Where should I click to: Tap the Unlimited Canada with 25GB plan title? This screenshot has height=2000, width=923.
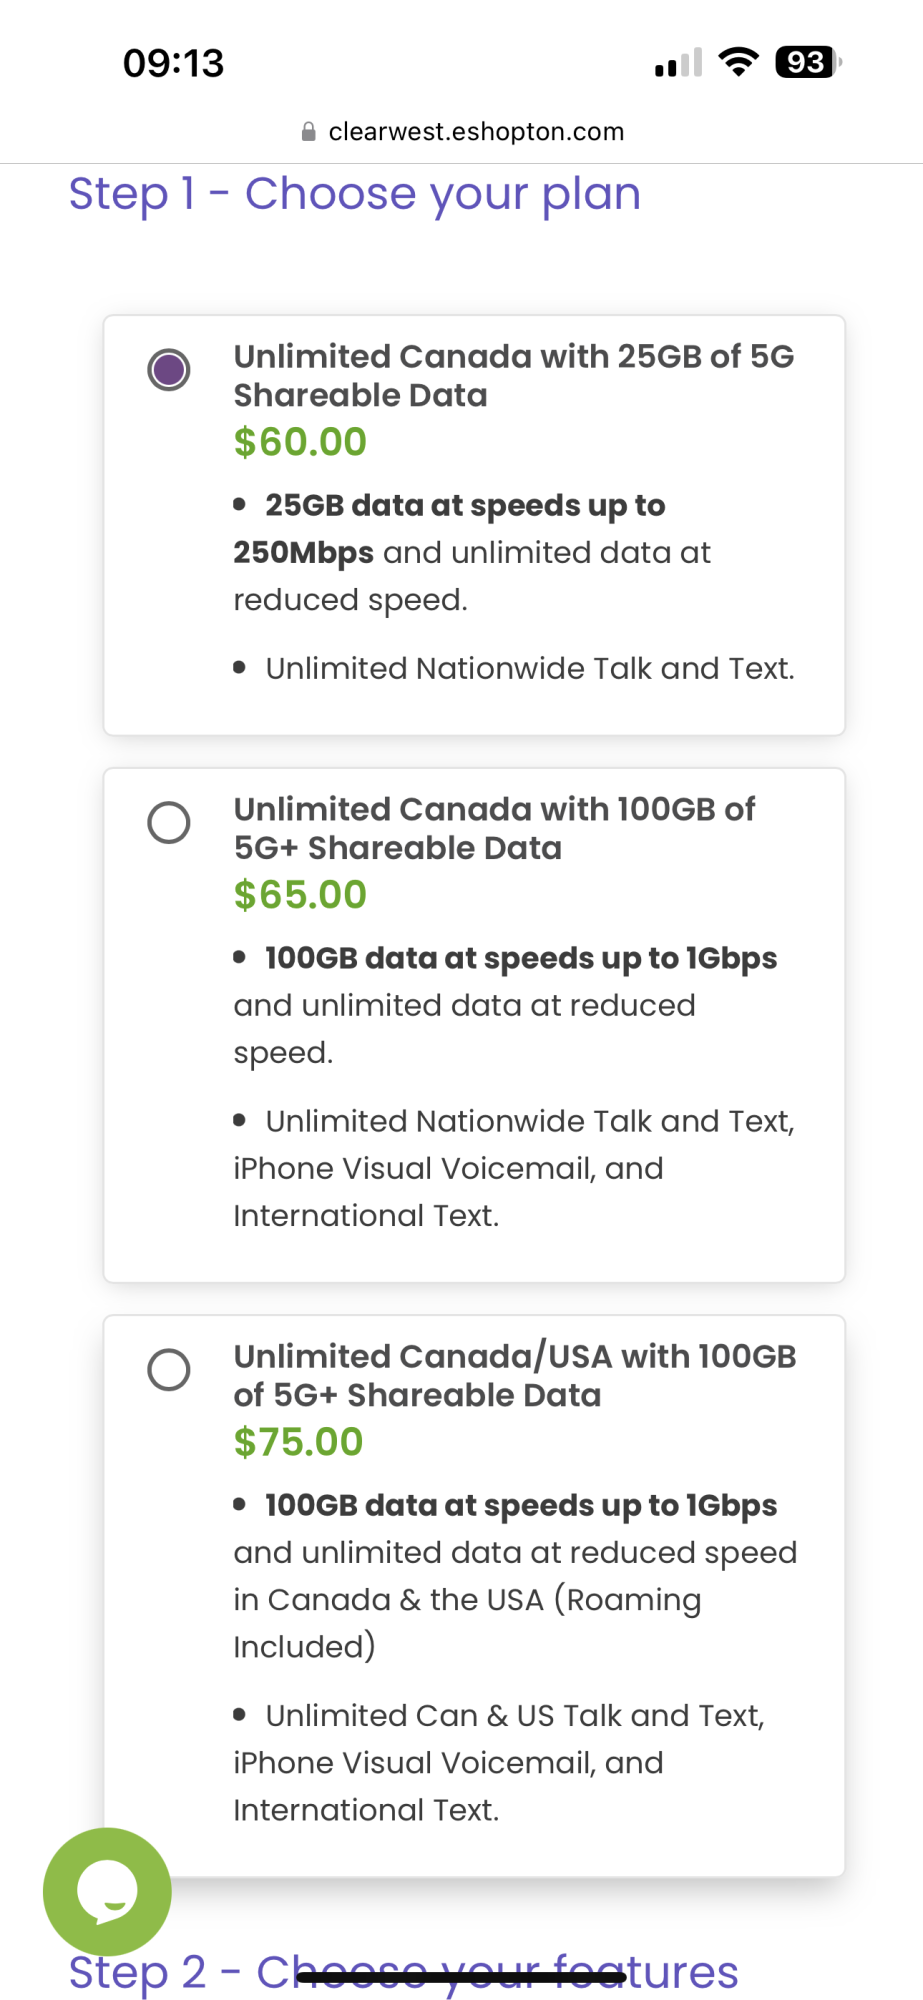(513, 375)
